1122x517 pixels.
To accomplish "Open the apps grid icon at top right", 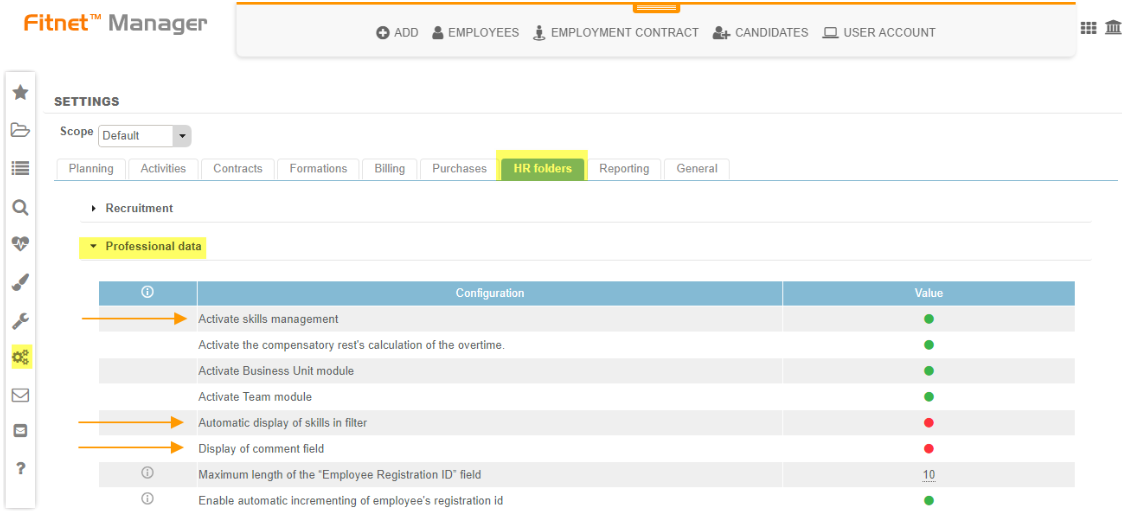I will tap(1088, 28).
